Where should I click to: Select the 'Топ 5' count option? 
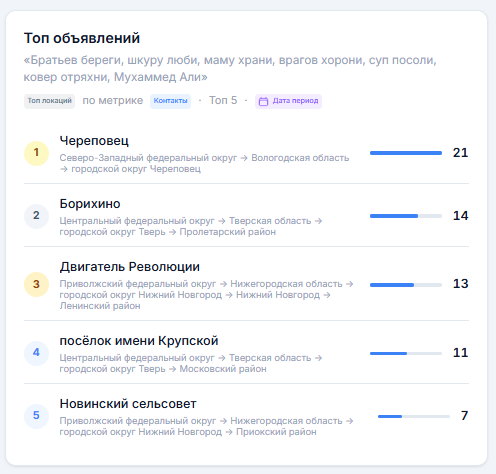click(x=223, y=100)
